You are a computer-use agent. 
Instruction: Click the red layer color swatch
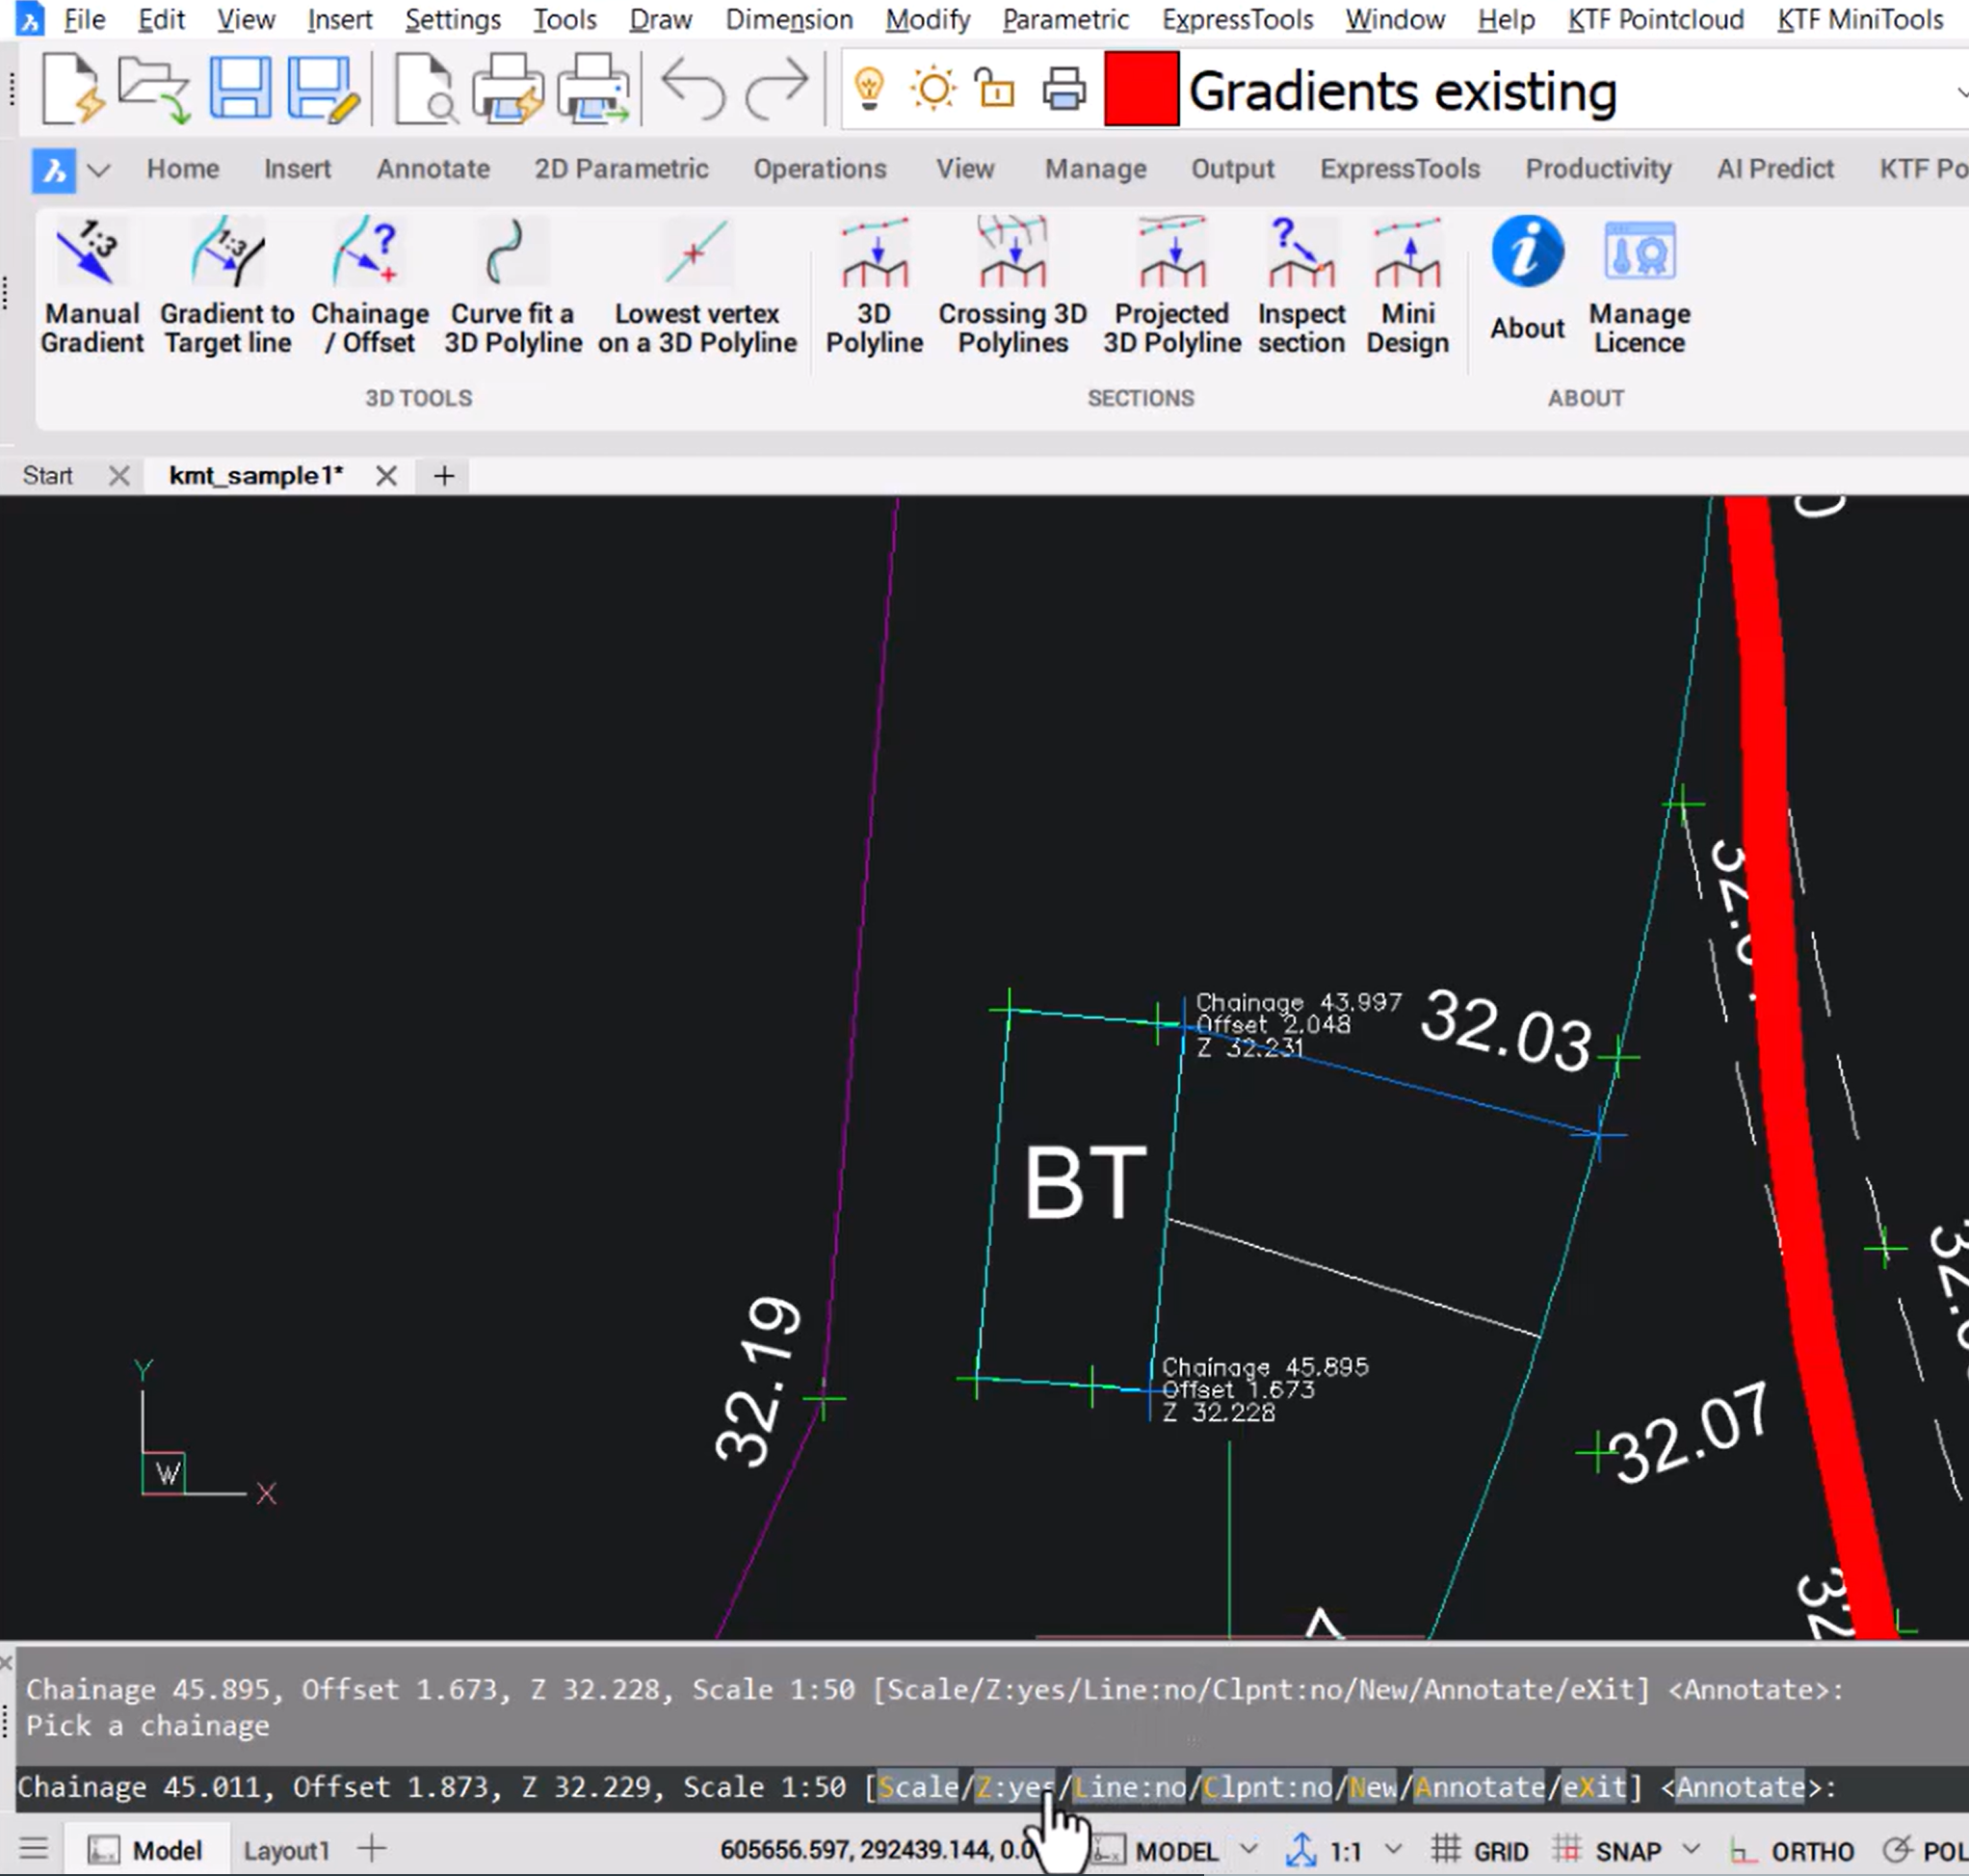[x=1140, y=89]
